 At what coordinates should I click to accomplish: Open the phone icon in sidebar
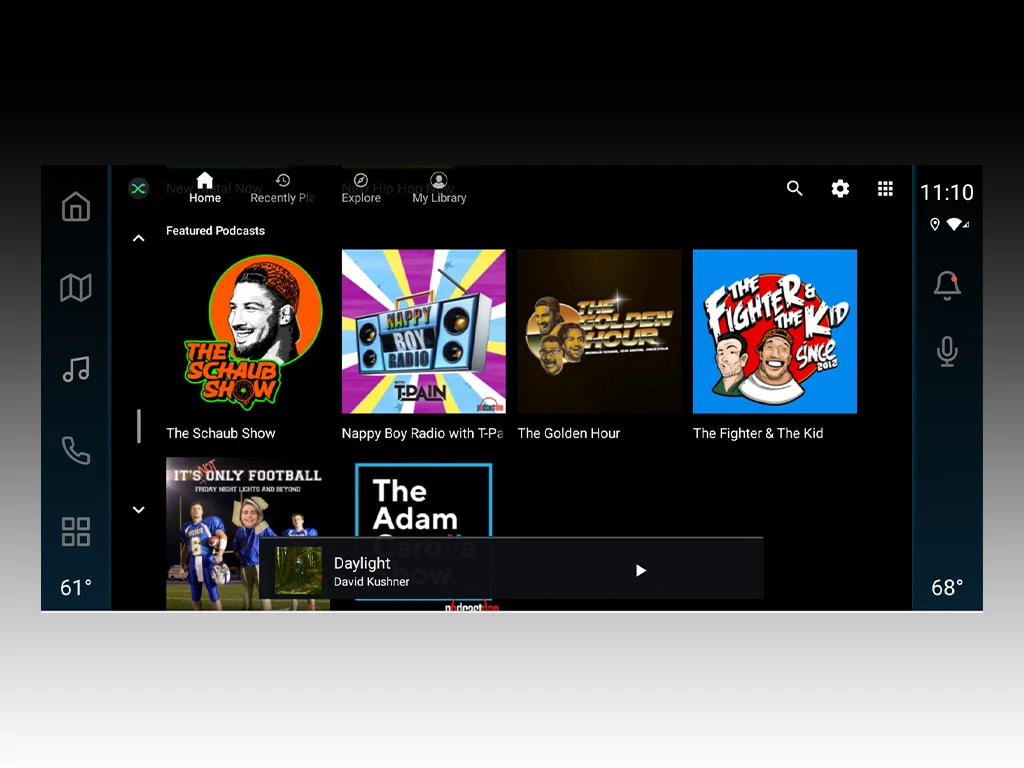(x=76, y=450)
